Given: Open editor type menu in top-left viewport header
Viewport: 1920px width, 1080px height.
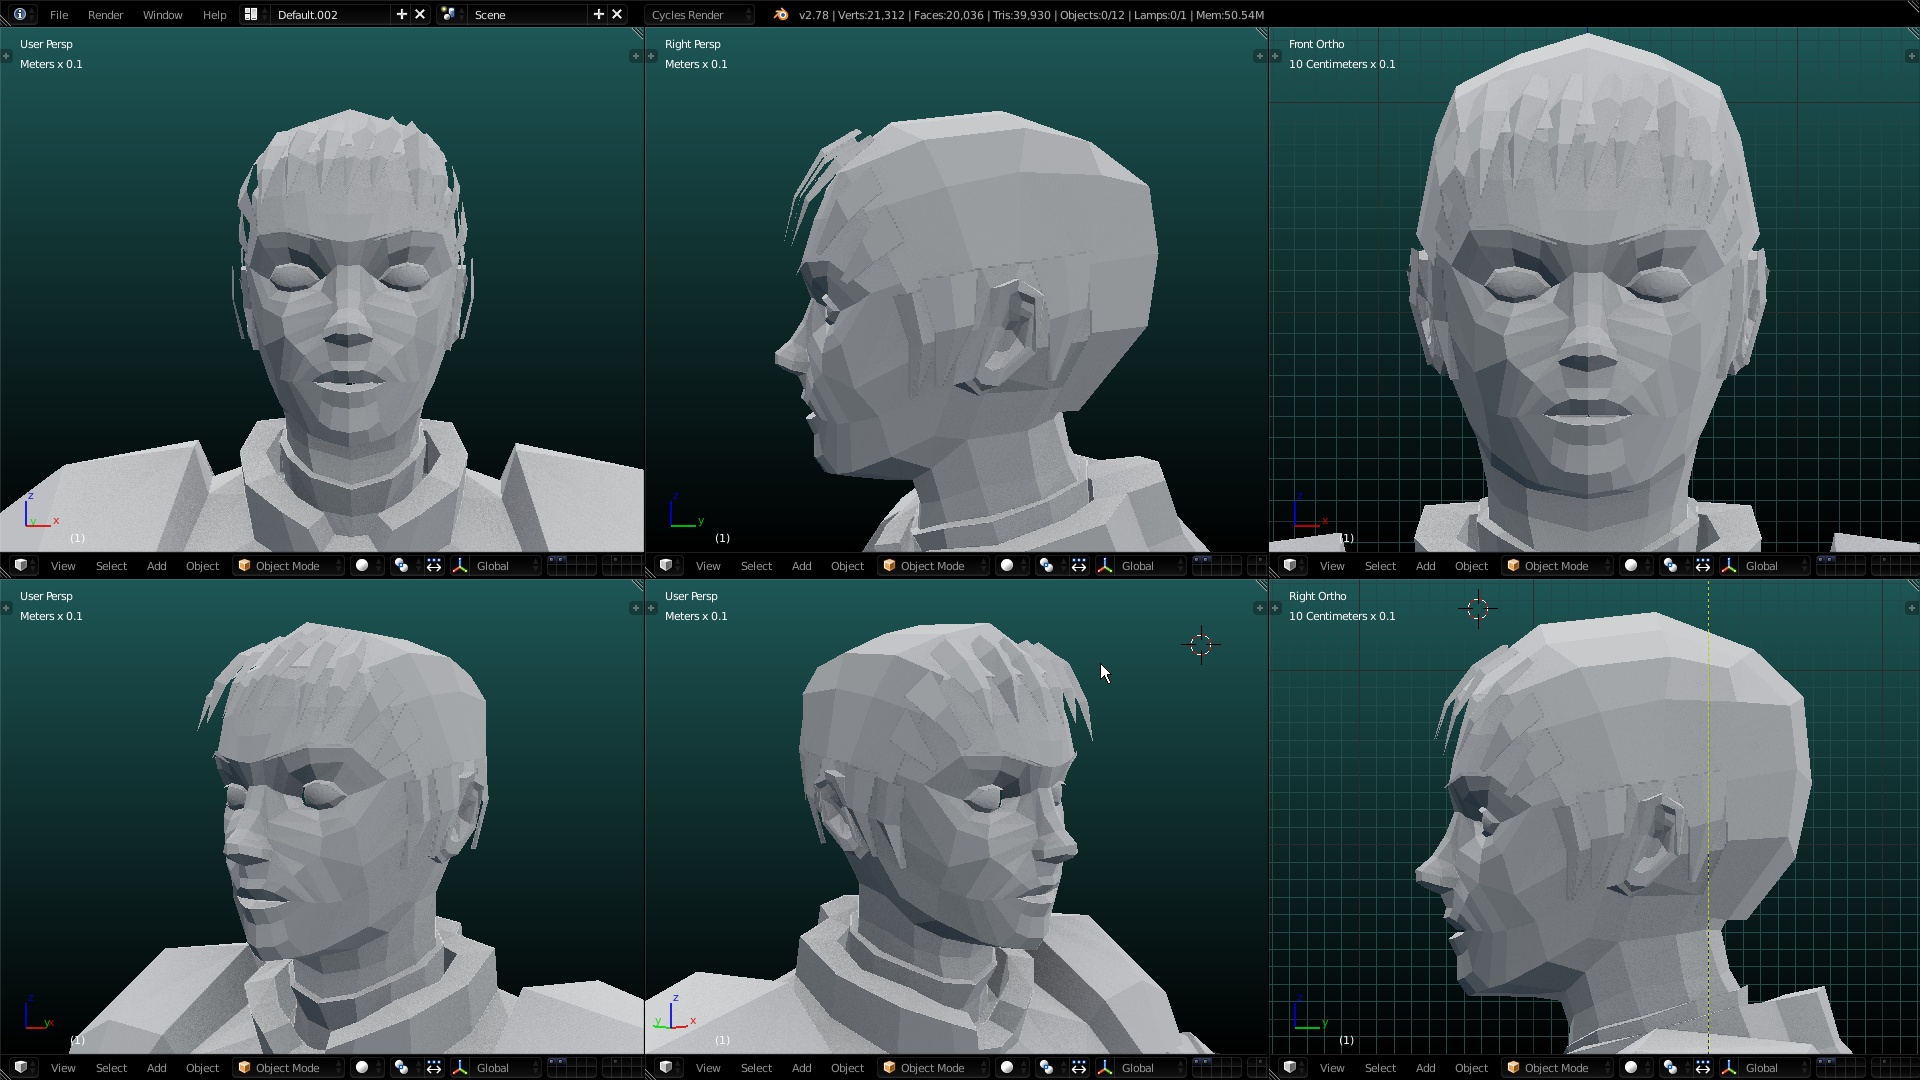Looking at the screenshot, I should (x=20, y=566).
